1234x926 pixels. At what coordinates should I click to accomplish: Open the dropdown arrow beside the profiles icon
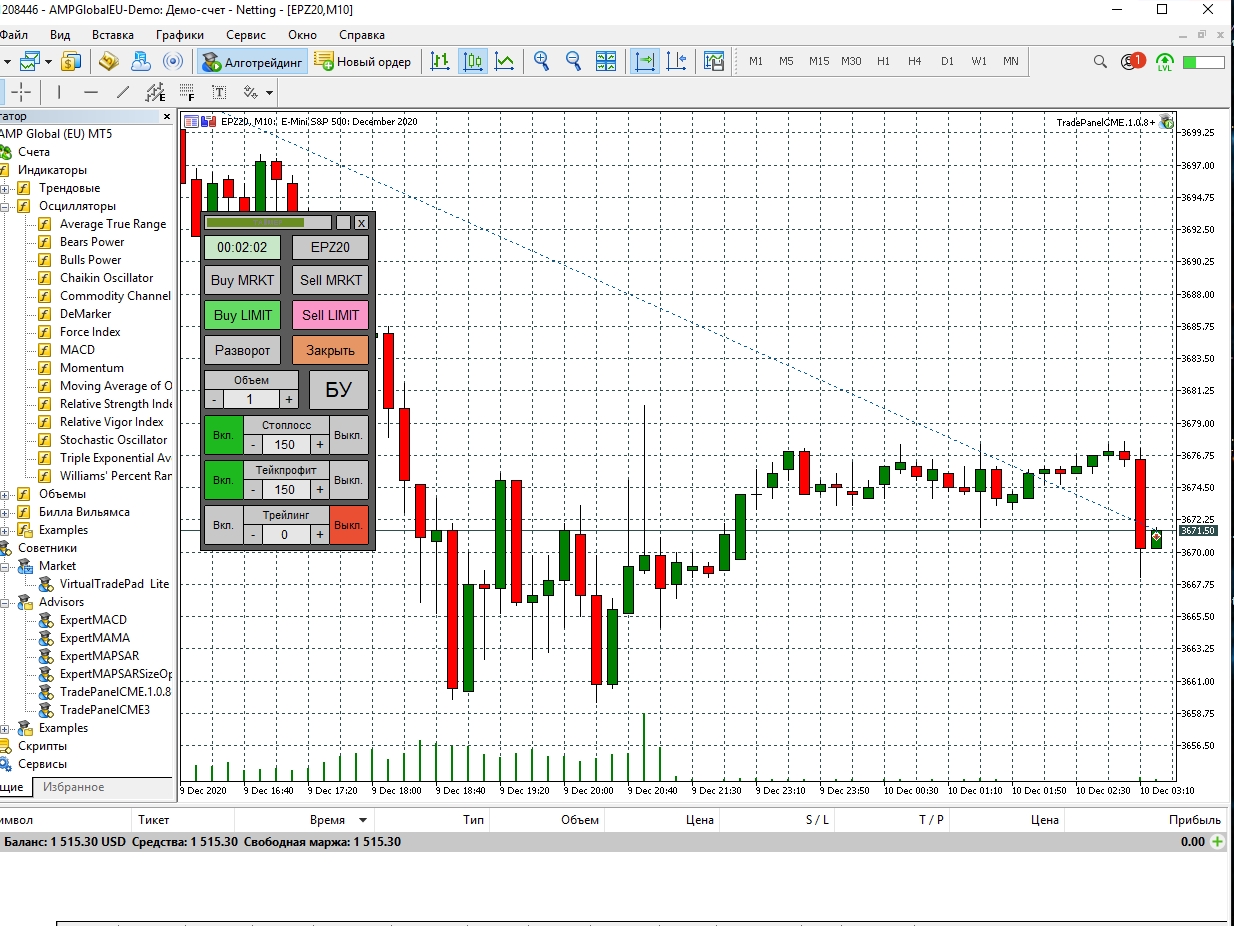[x=48, y=62]
